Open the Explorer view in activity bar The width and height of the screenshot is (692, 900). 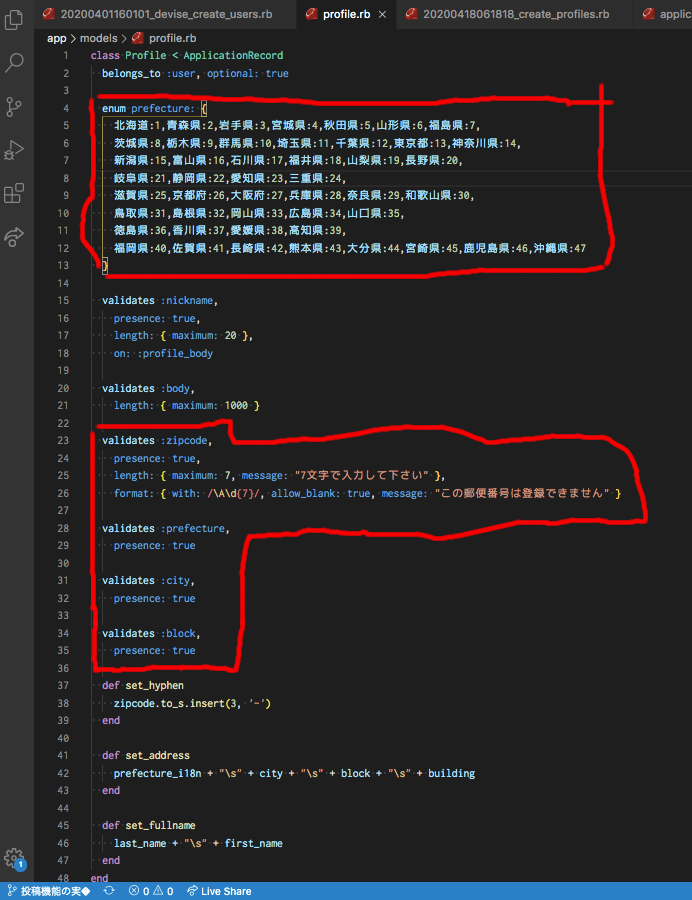pyautogui.click(x=14, y=20)
